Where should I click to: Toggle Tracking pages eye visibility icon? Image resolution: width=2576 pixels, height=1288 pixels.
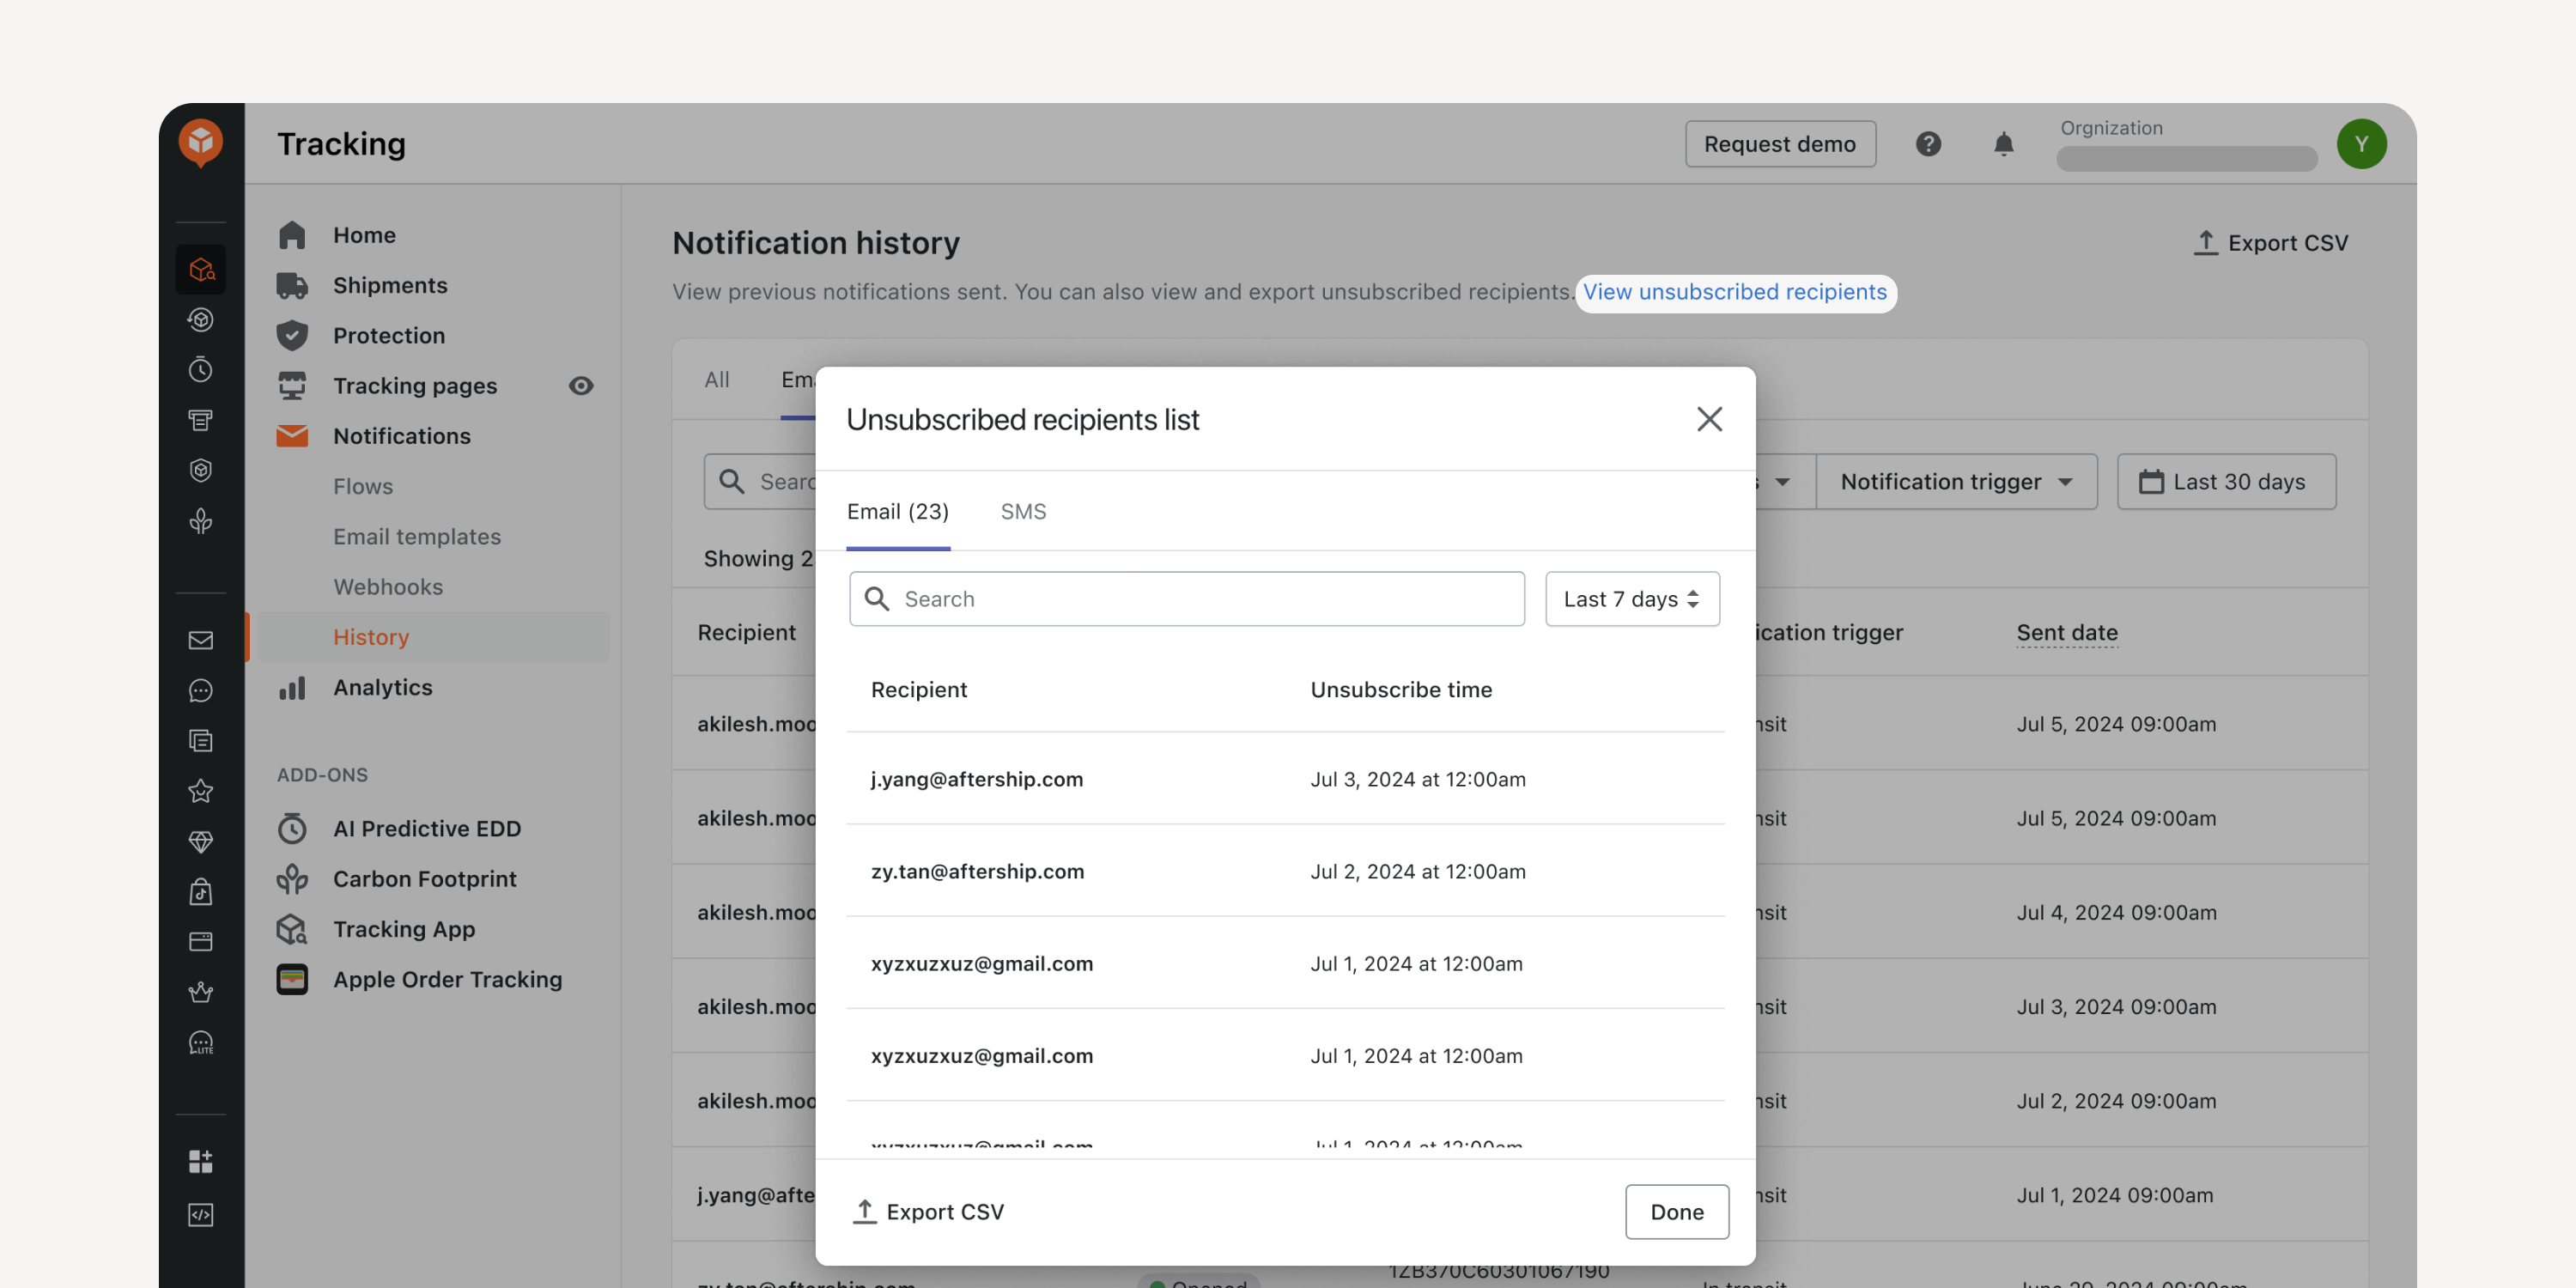[x=581, y=386]
